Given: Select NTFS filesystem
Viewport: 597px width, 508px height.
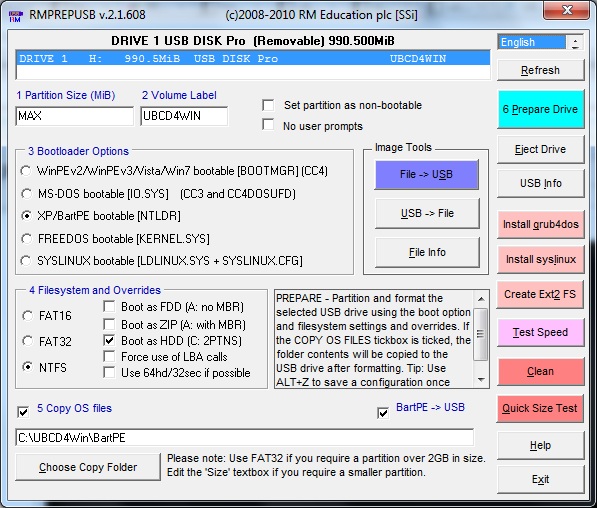Looking at the screenshot, I should click(x=27, y=367).
